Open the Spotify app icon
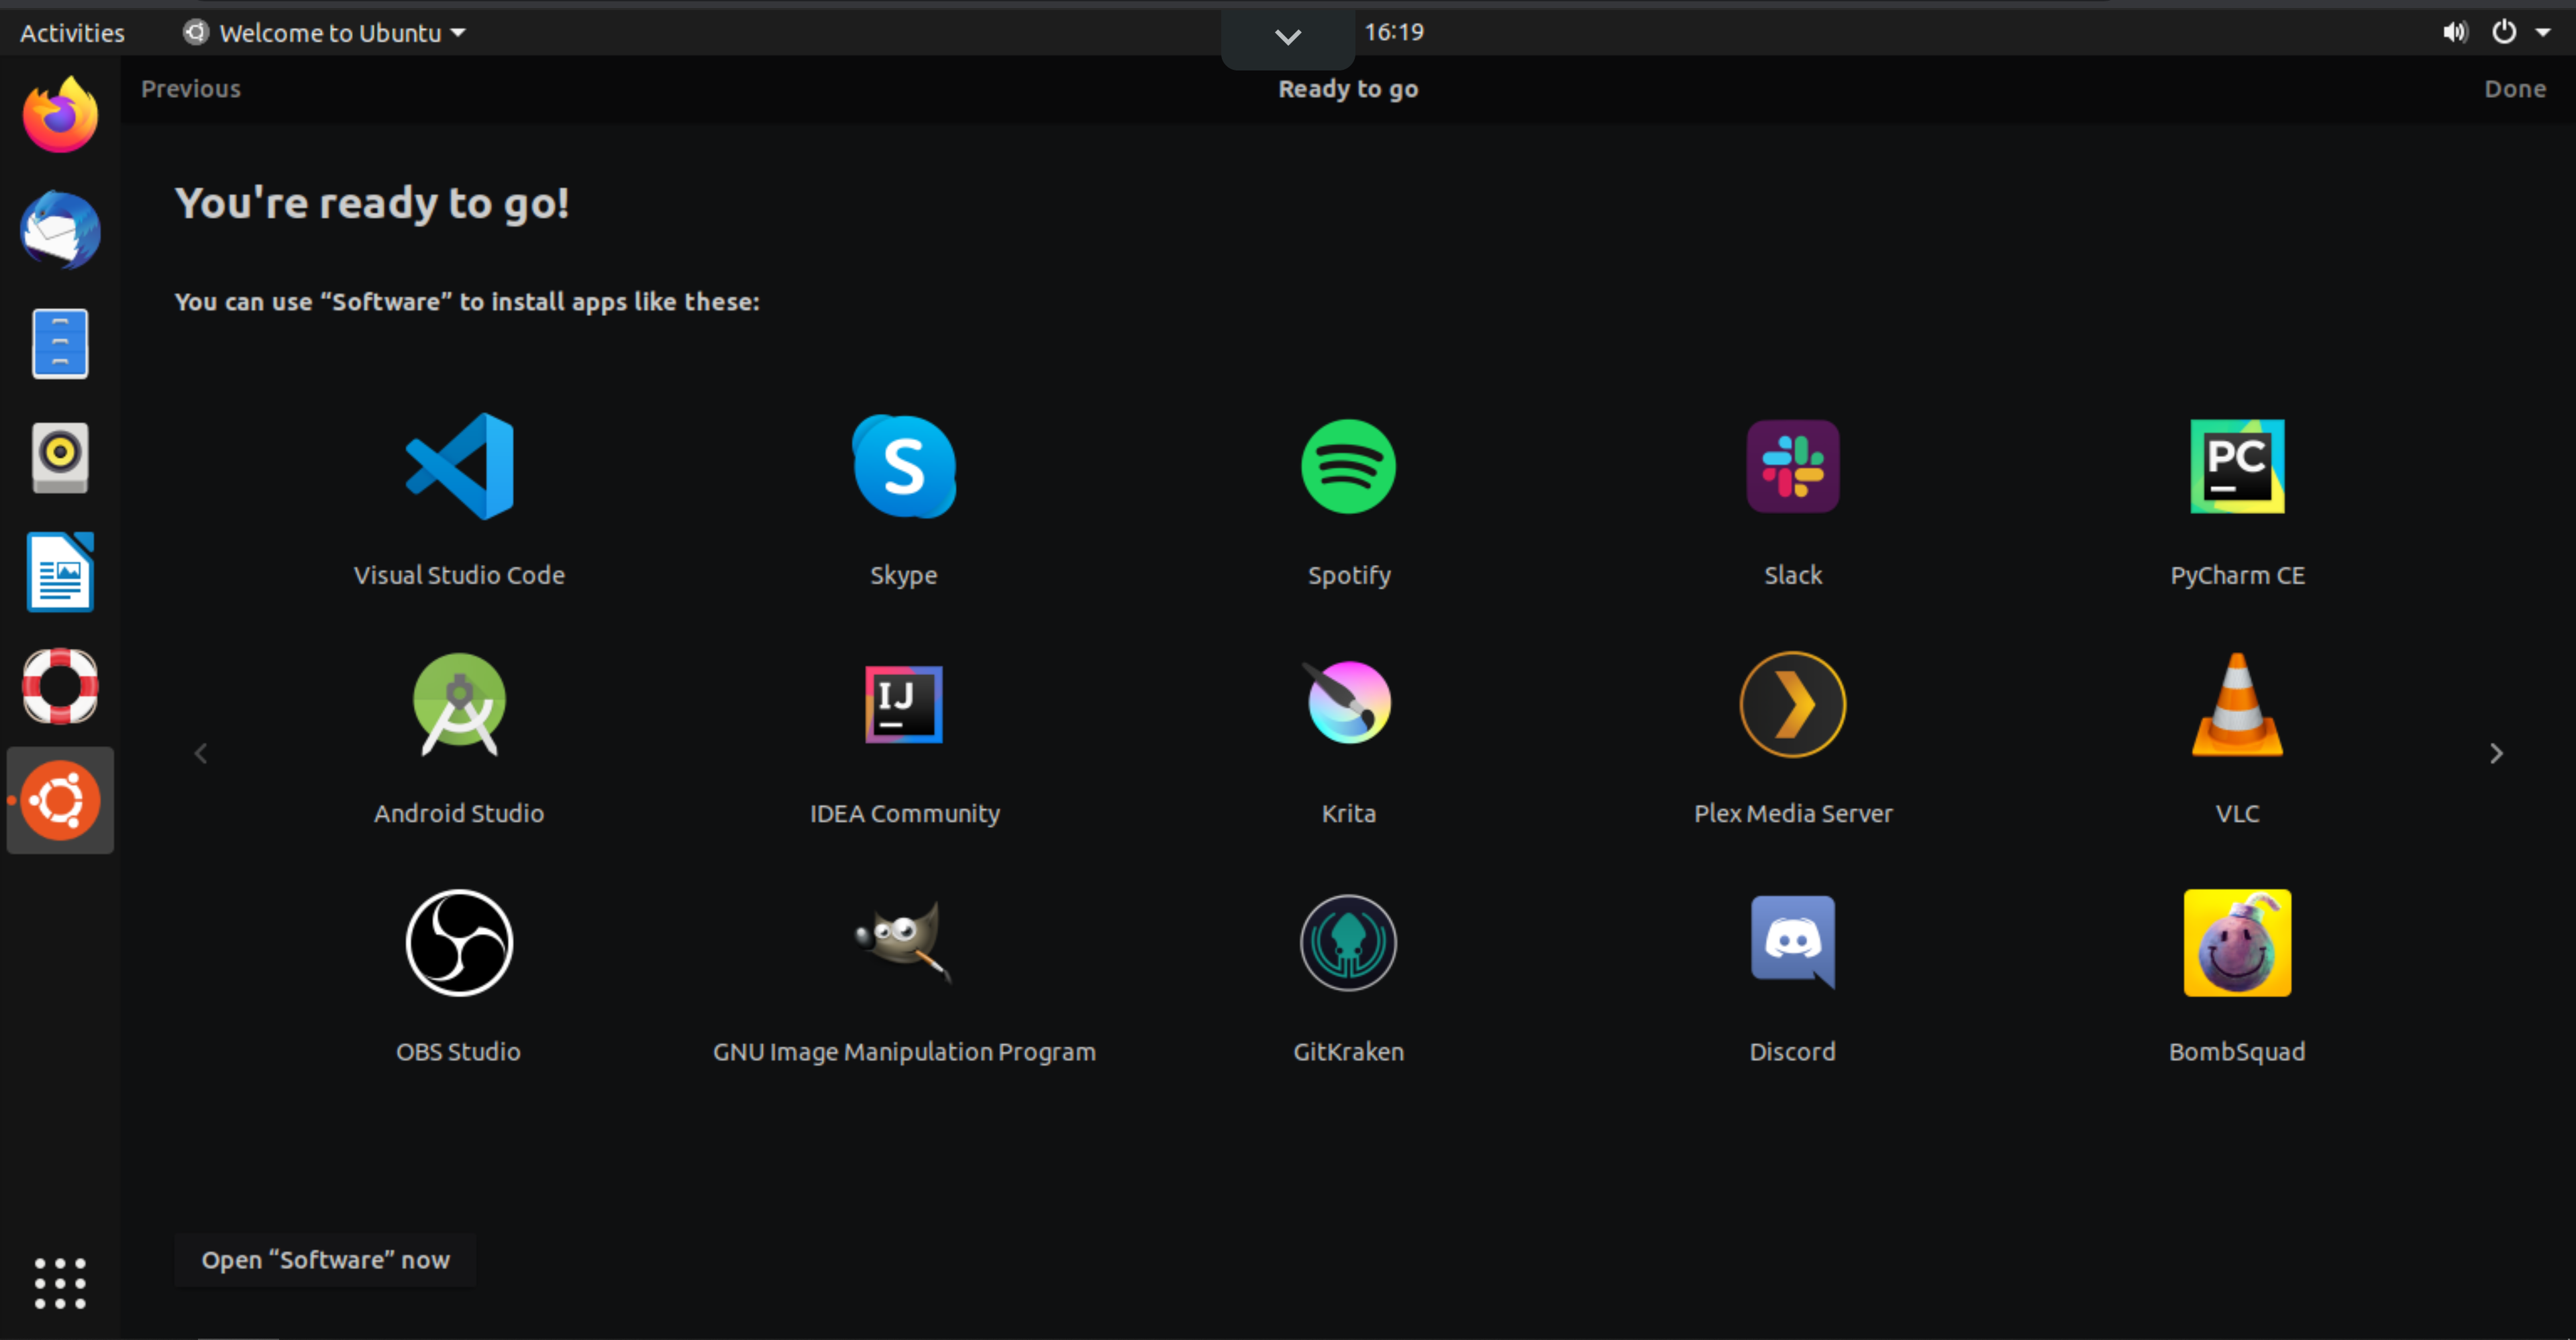 click(1348, 466)
